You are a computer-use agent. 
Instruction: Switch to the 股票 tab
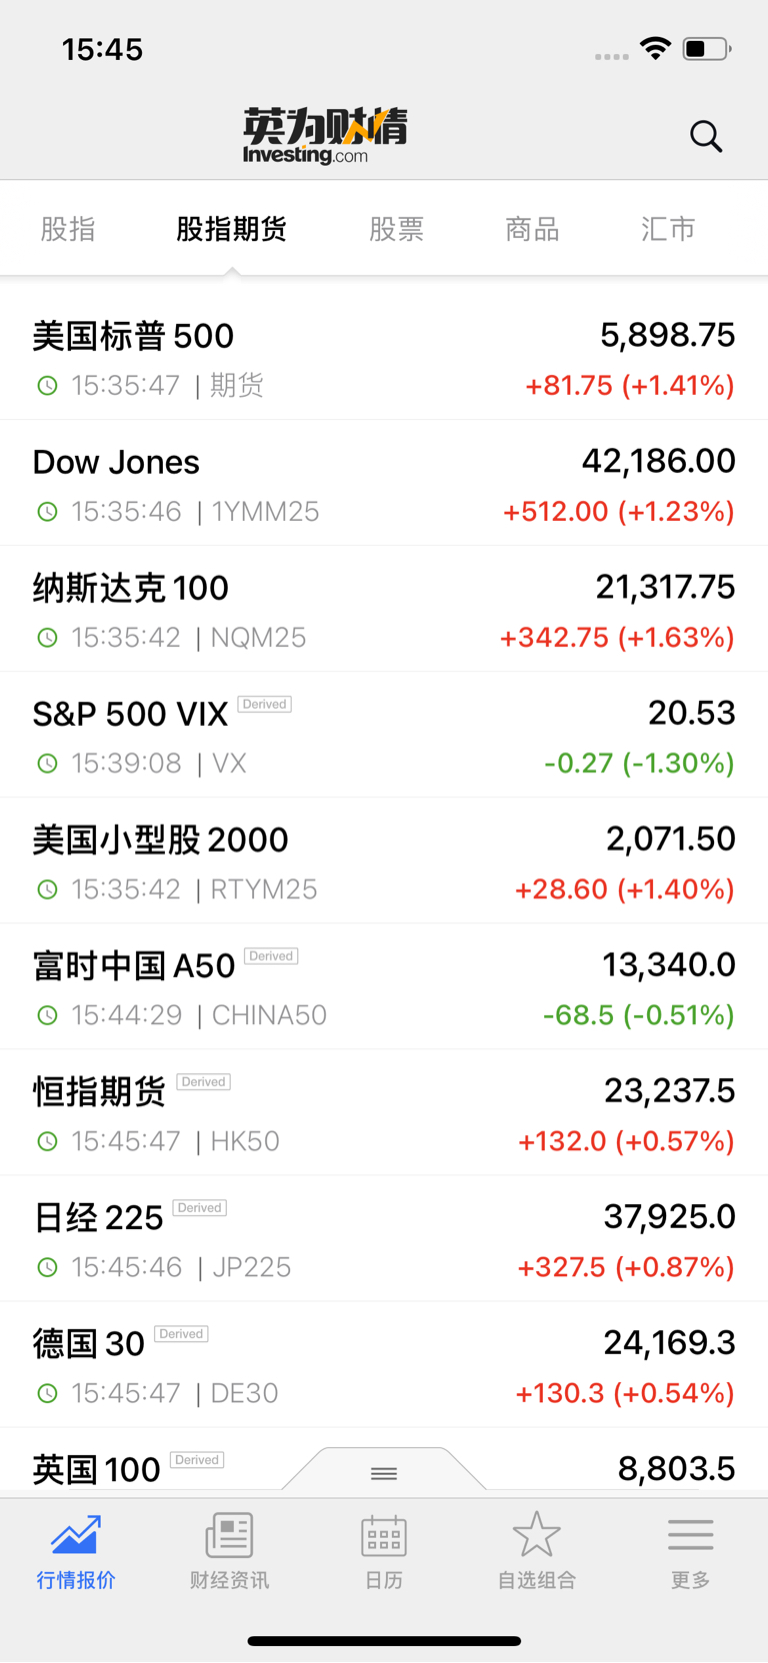pos(397,229)
